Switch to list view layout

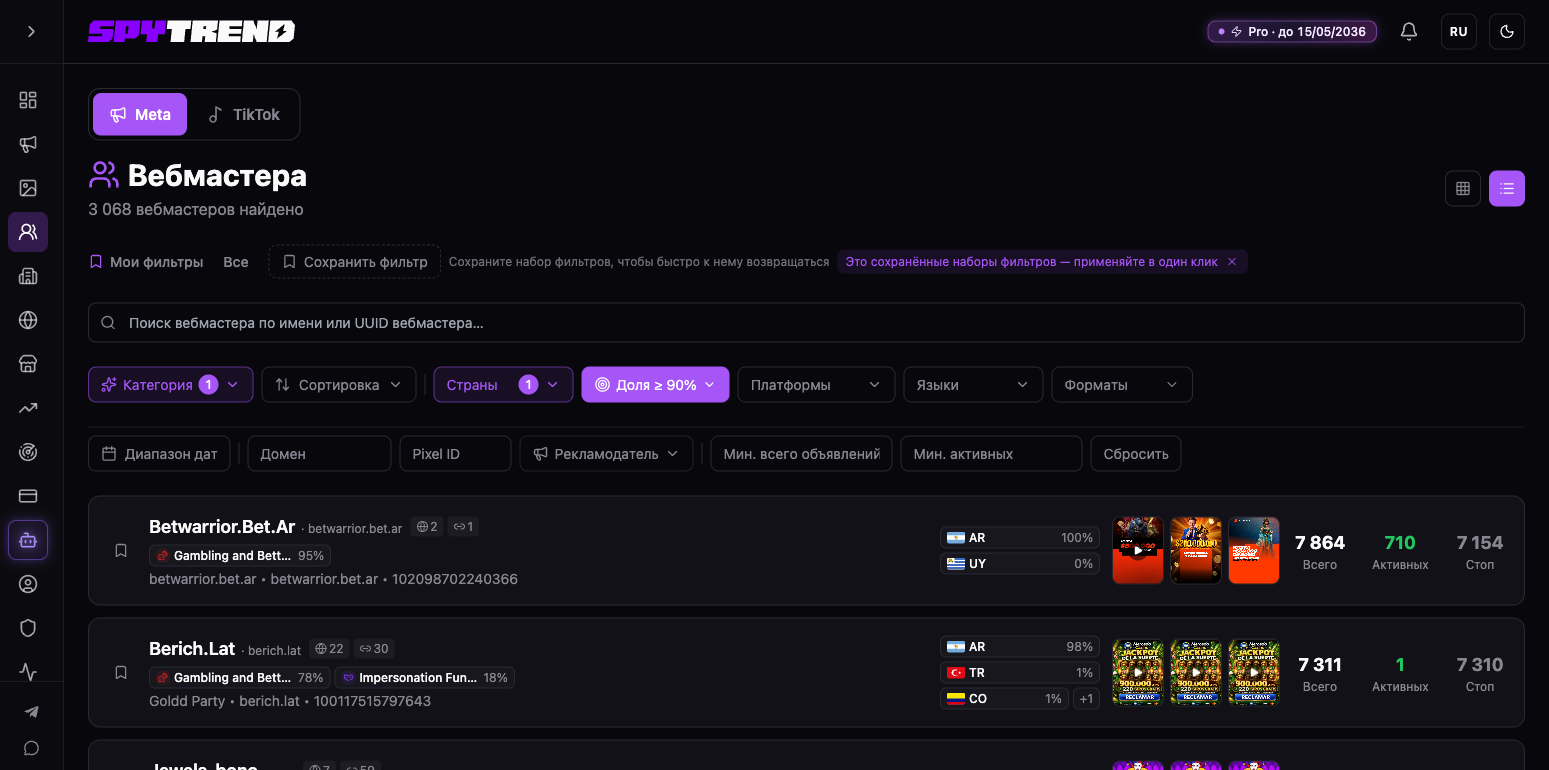[1507, 188]
